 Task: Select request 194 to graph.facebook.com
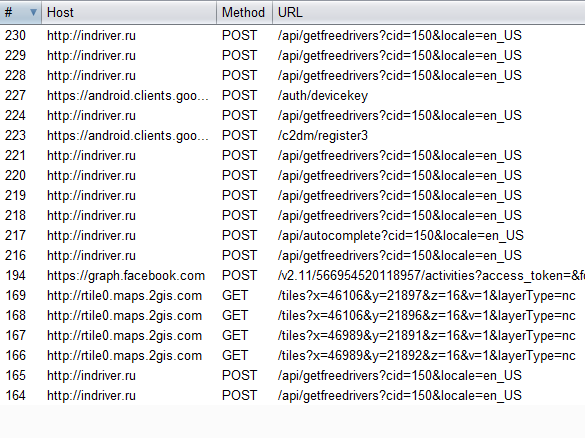pos(292,276)
